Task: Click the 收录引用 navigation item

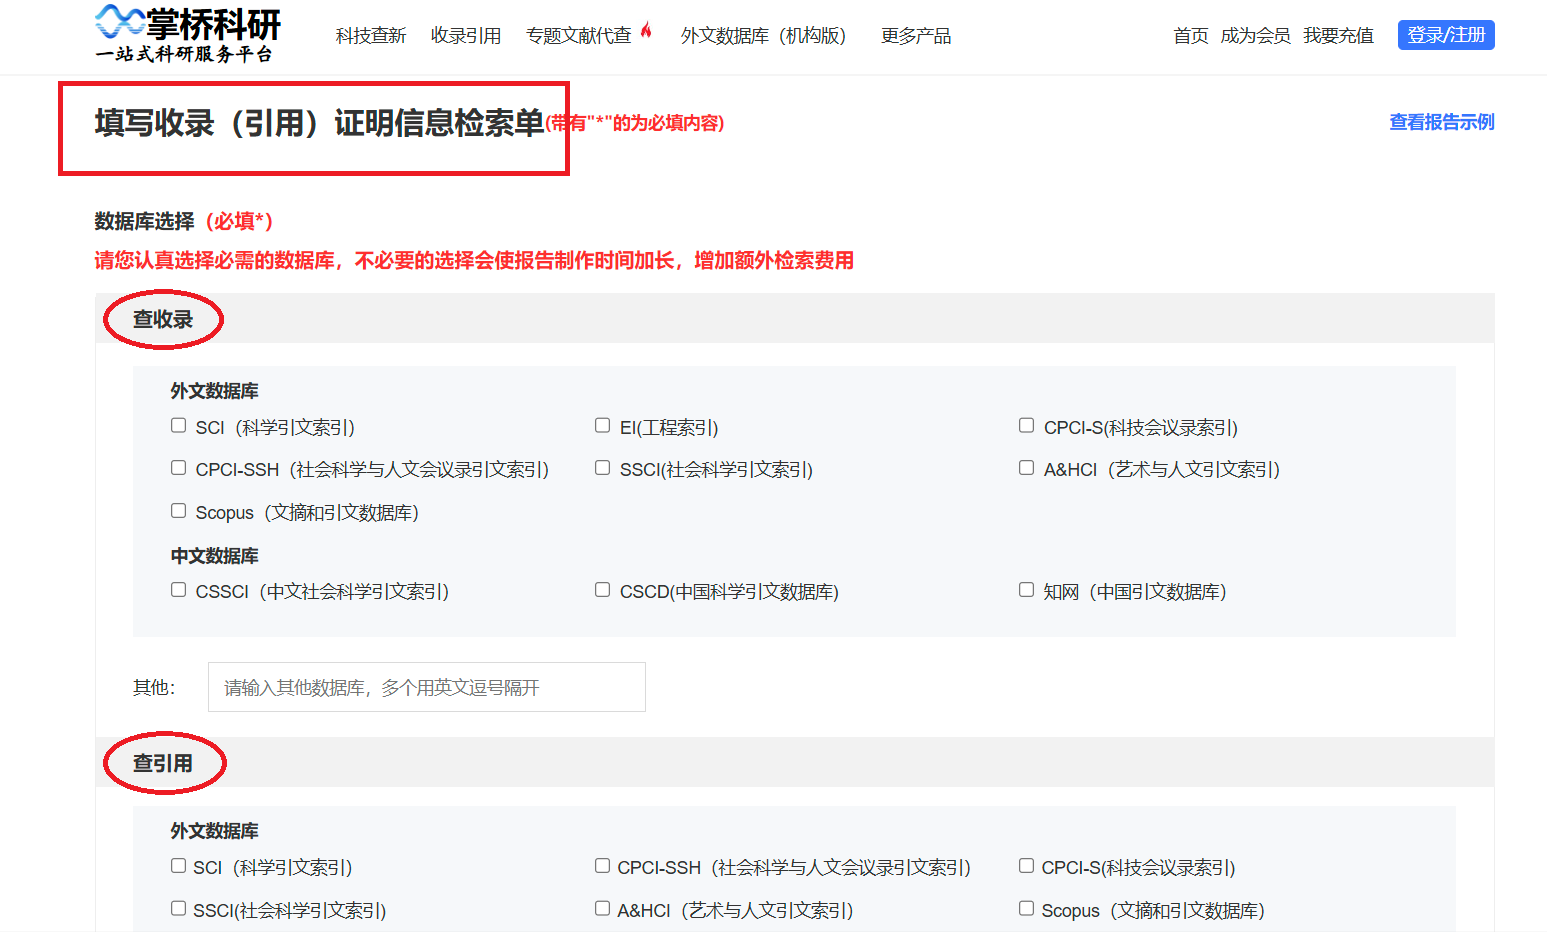Action: click(x=466, y=35)
